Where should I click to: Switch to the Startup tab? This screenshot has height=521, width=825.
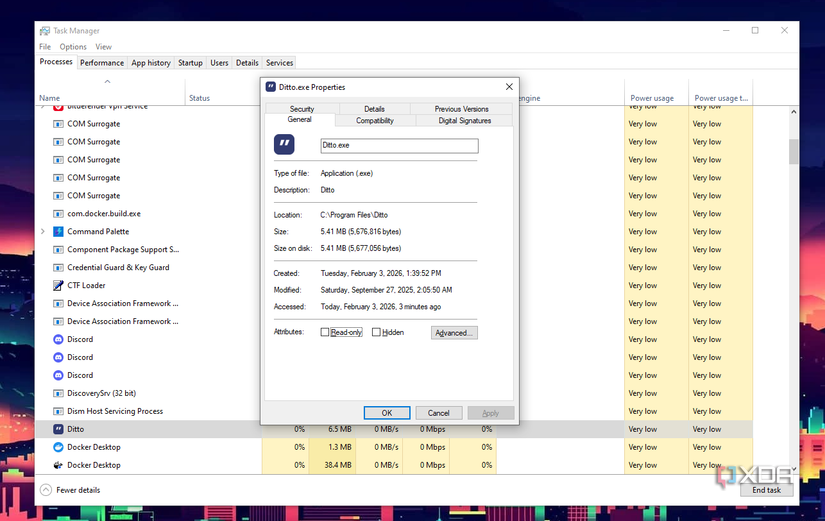click(190, 63)
